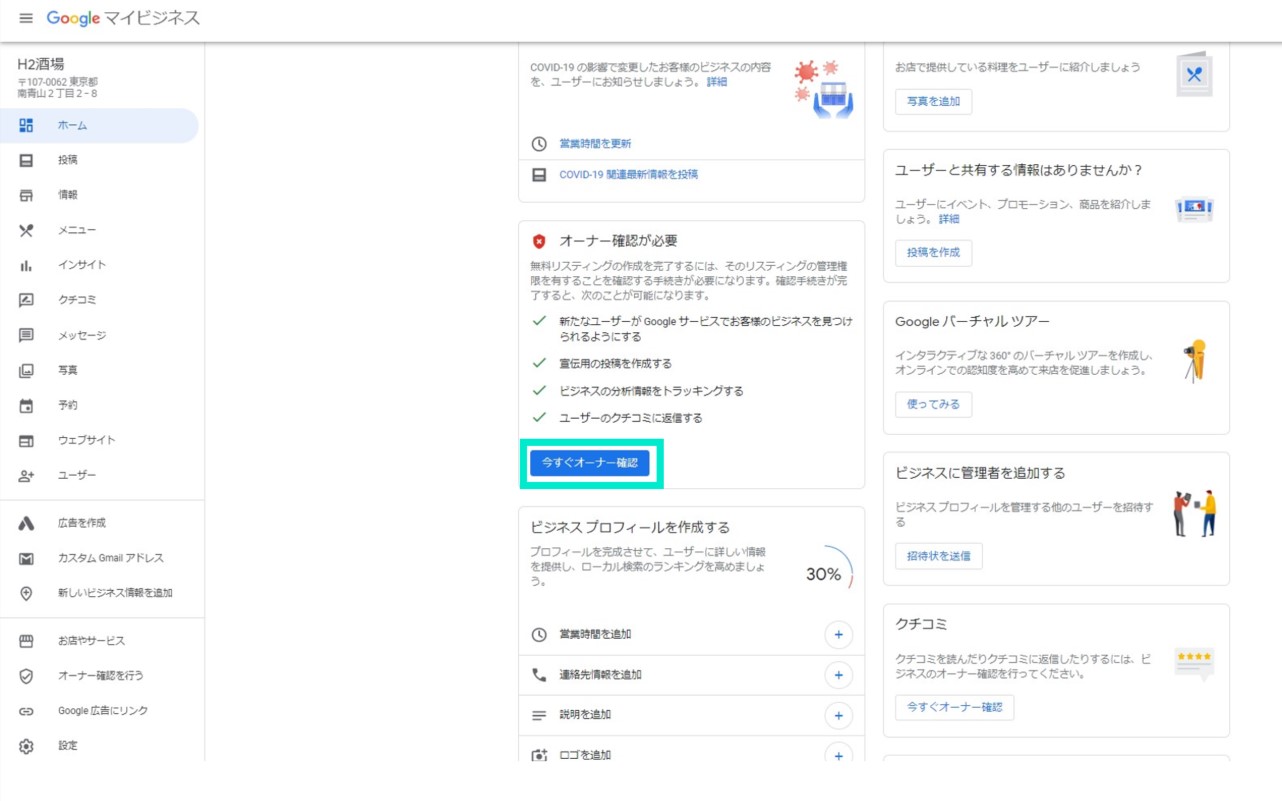Open インサイト in the sidebar
This screenshot has height=801, width=1282.
click(x=99, y=265)
